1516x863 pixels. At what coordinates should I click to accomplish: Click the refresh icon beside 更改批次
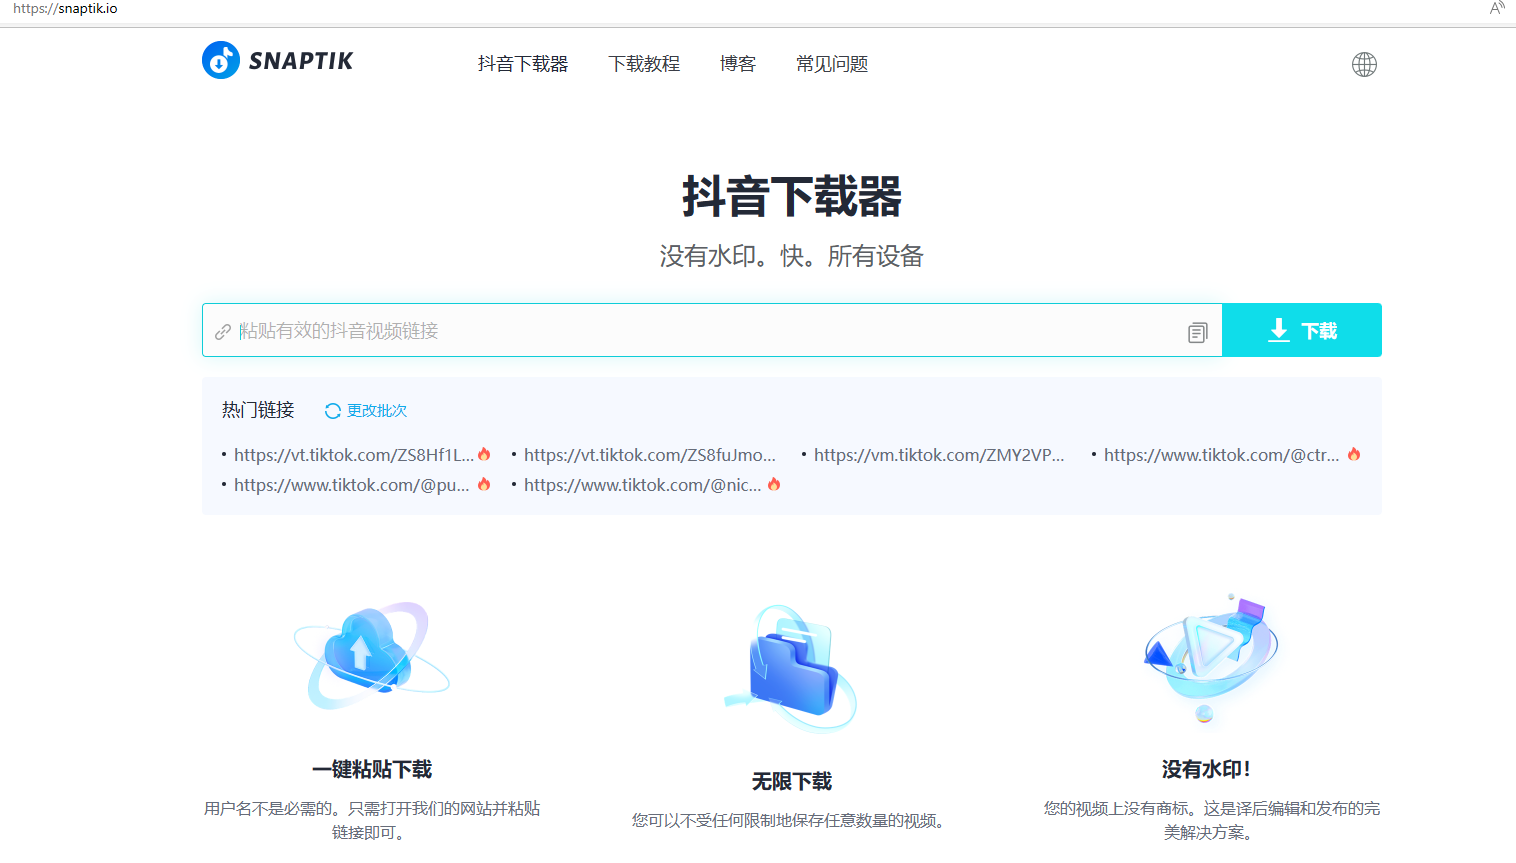coord(333,411)
